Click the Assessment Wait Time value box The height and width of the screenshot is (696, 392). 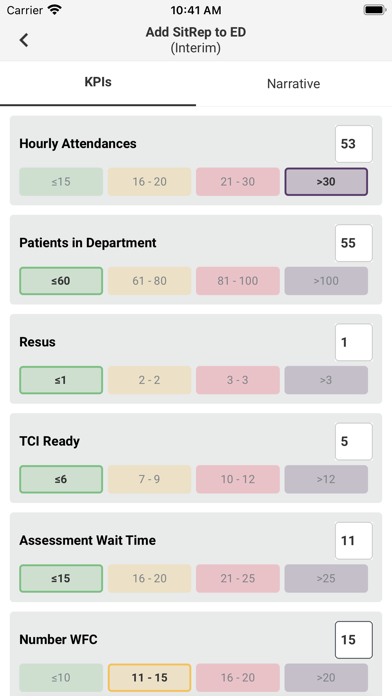pyautogui.click(x=353, y=541)
